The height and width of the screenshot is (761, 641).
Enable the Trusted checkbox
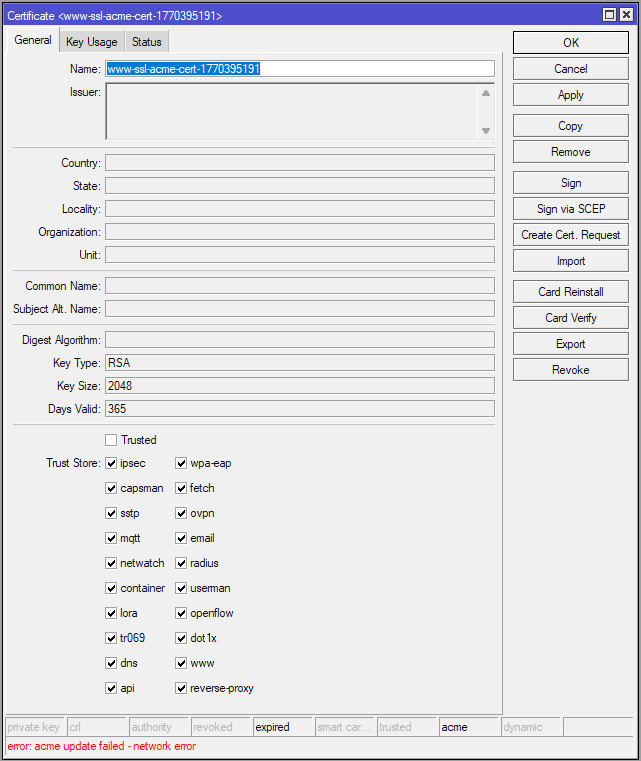[x=111, y=440]
